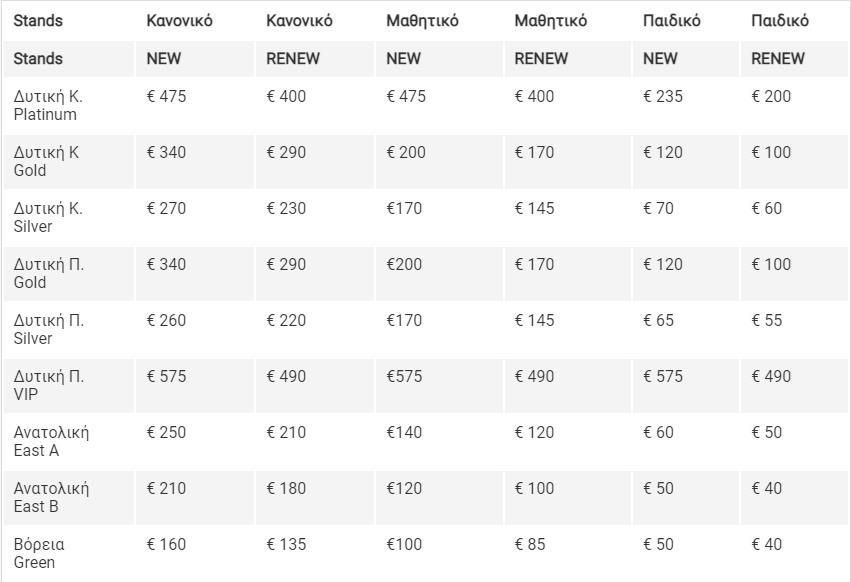Click the Ανατολική East A row label
This screenshot has width=851, height=582.
[51, 441]
